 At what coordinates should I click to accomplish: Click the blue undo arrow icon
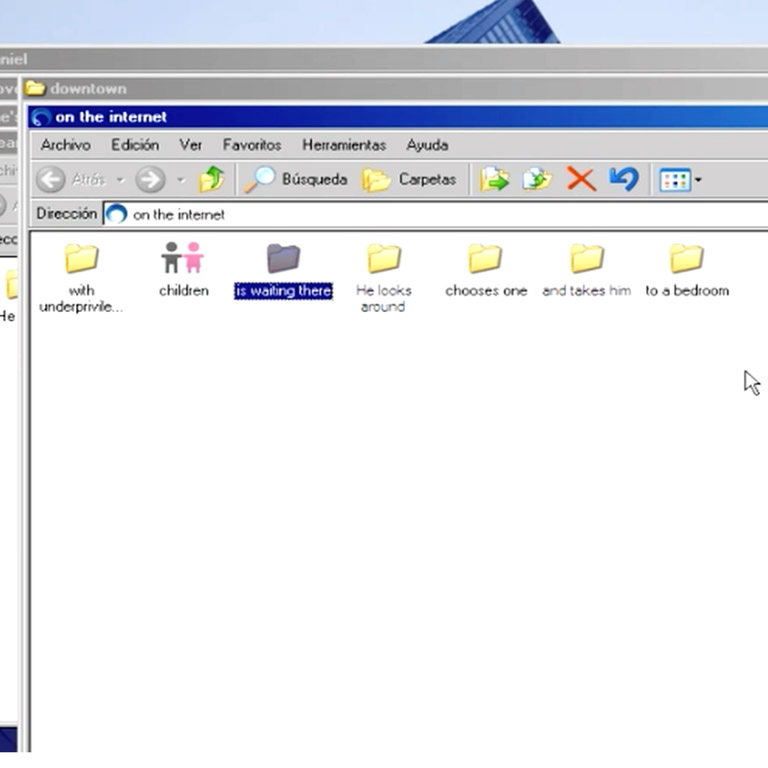(623, 180)
